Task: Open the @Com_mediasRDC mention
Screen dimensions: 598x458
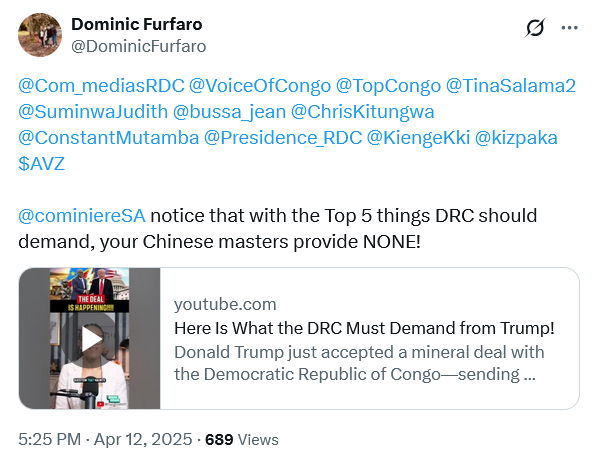Action: point(101,86)
